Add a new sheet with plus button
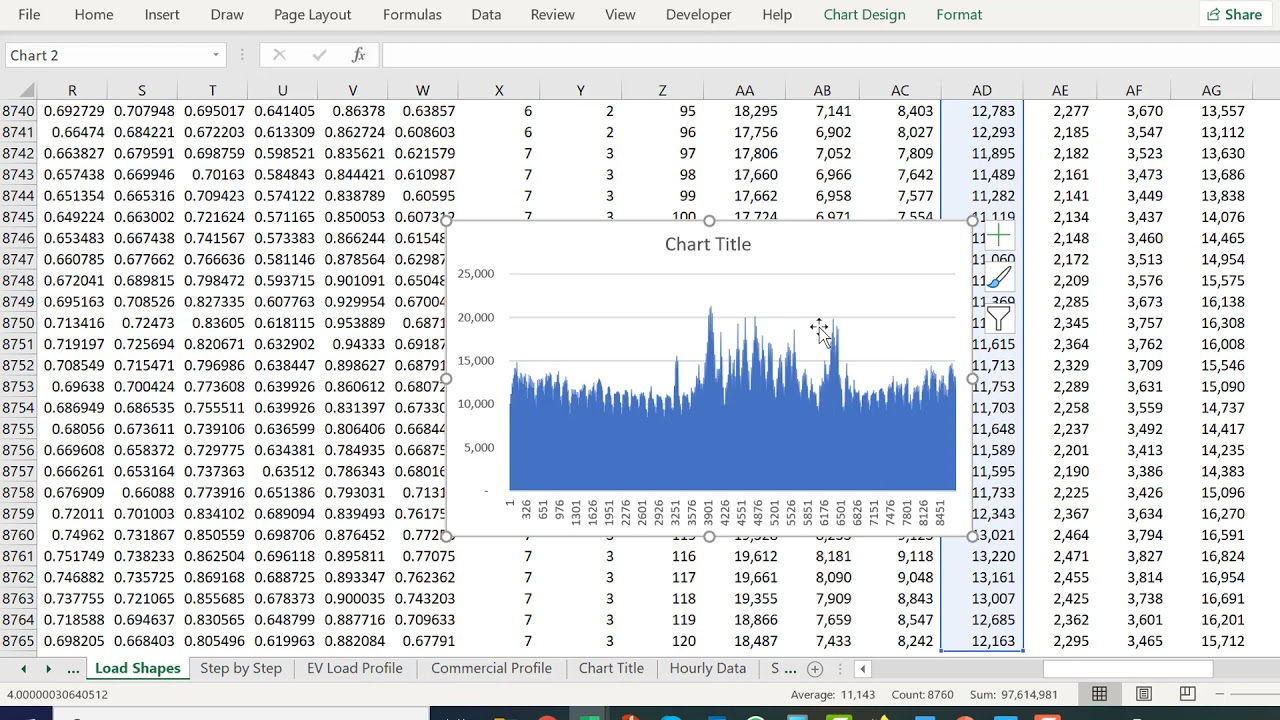Screen dimensions: 1280x720 point(815,669)
